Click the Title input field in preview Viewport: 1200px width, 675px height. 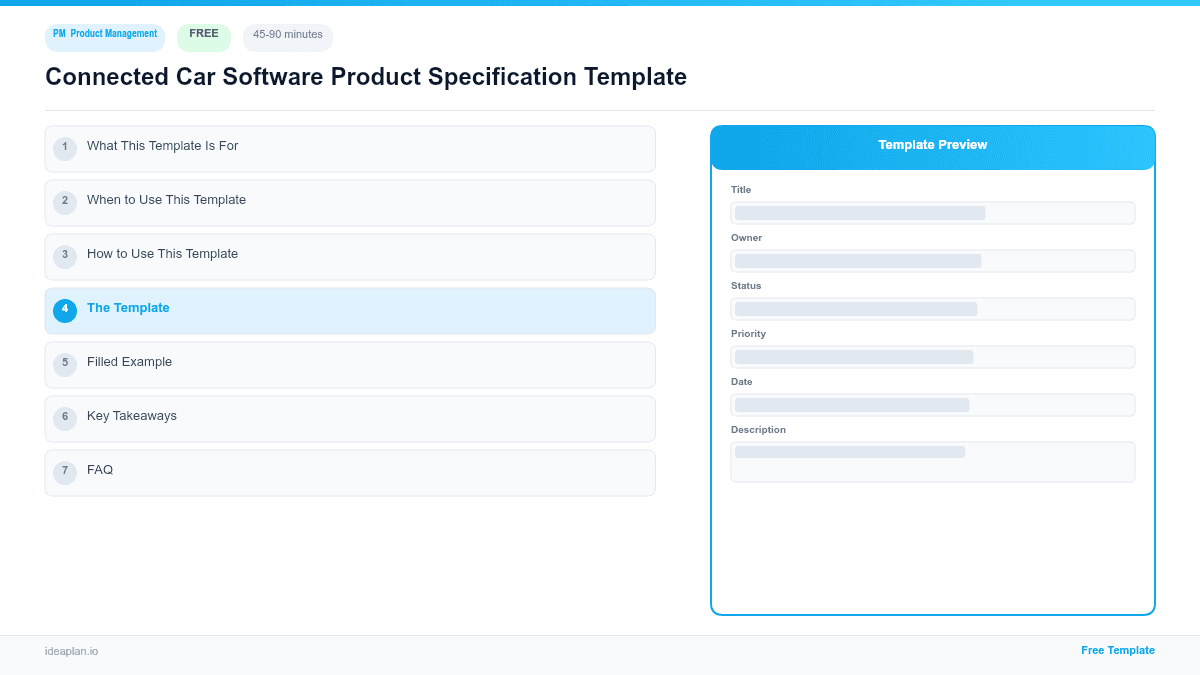932,212
